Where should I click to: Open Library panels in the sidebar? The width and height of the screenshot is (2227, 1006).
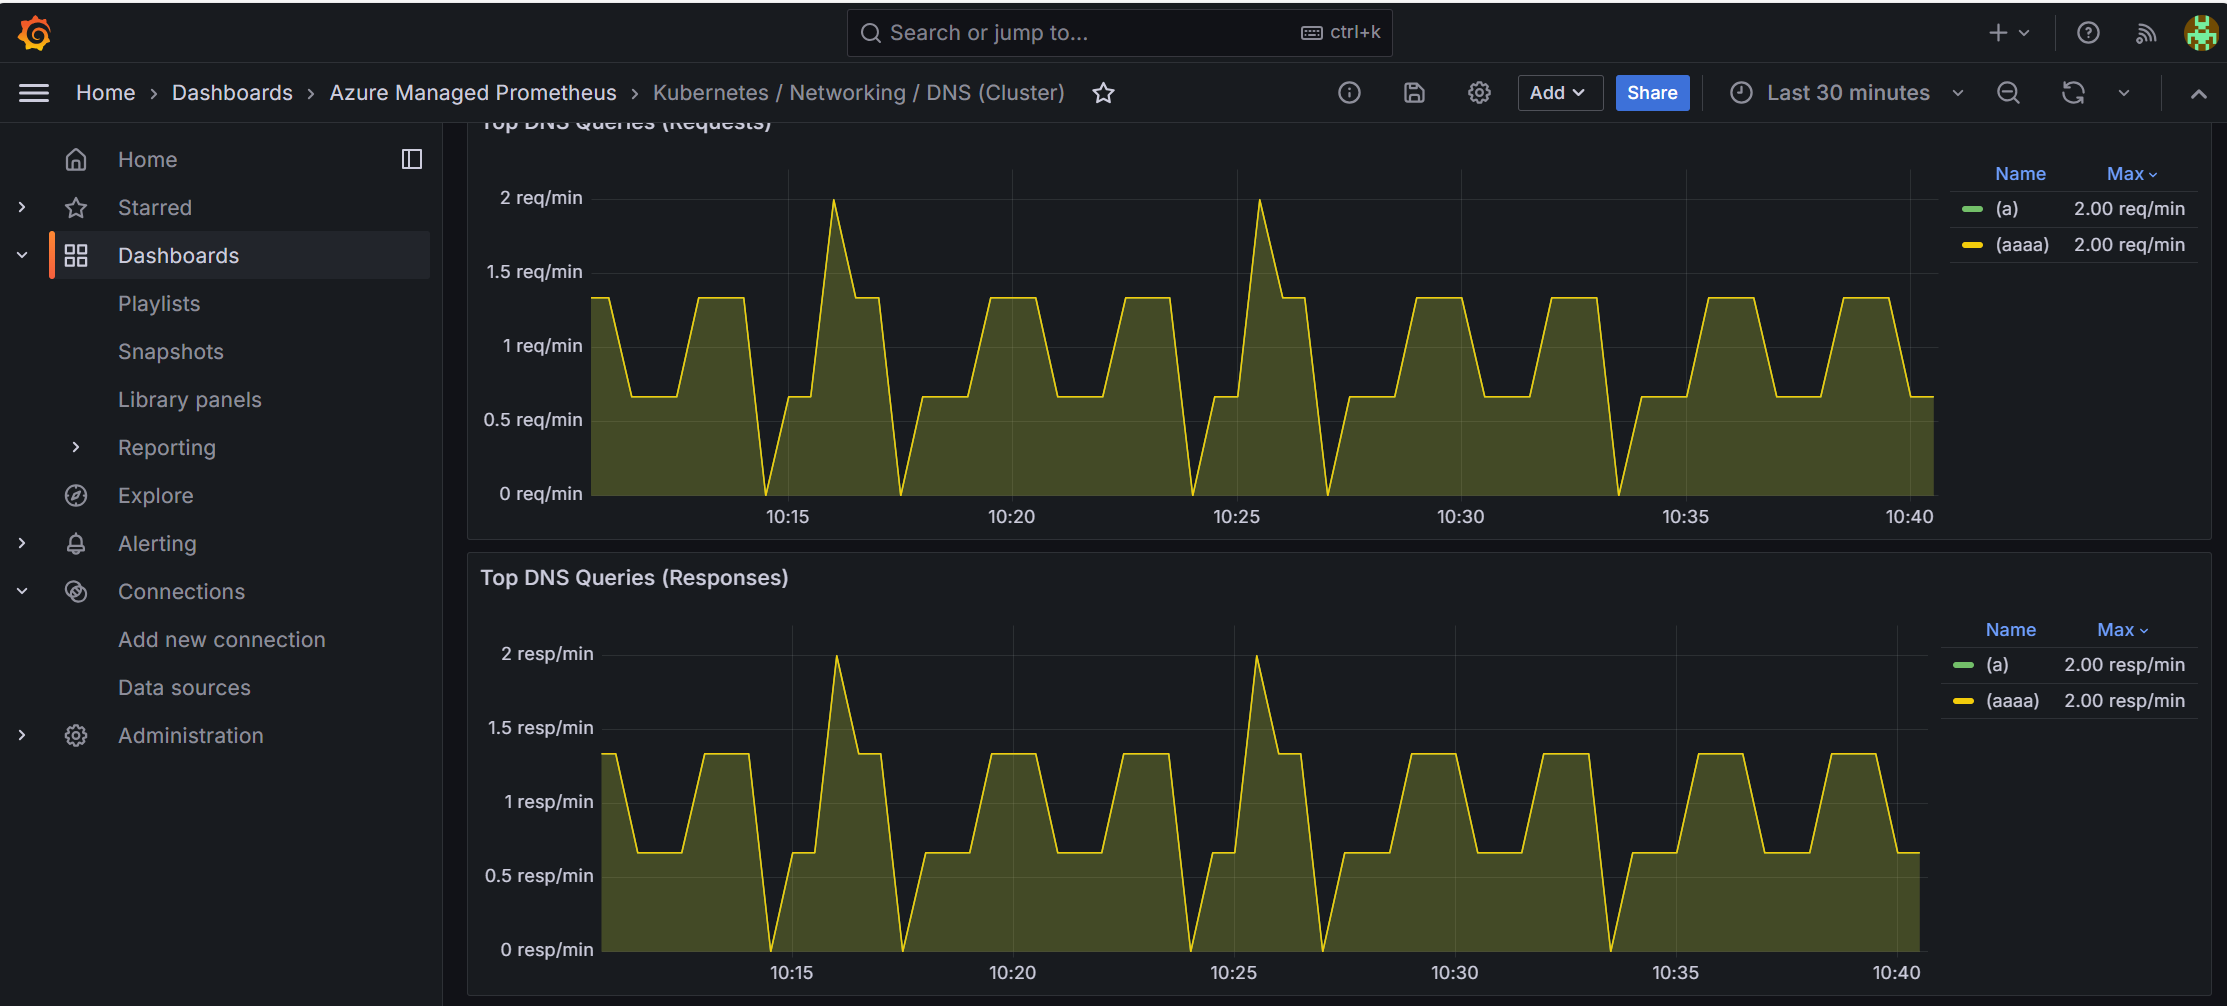point(190,399)
